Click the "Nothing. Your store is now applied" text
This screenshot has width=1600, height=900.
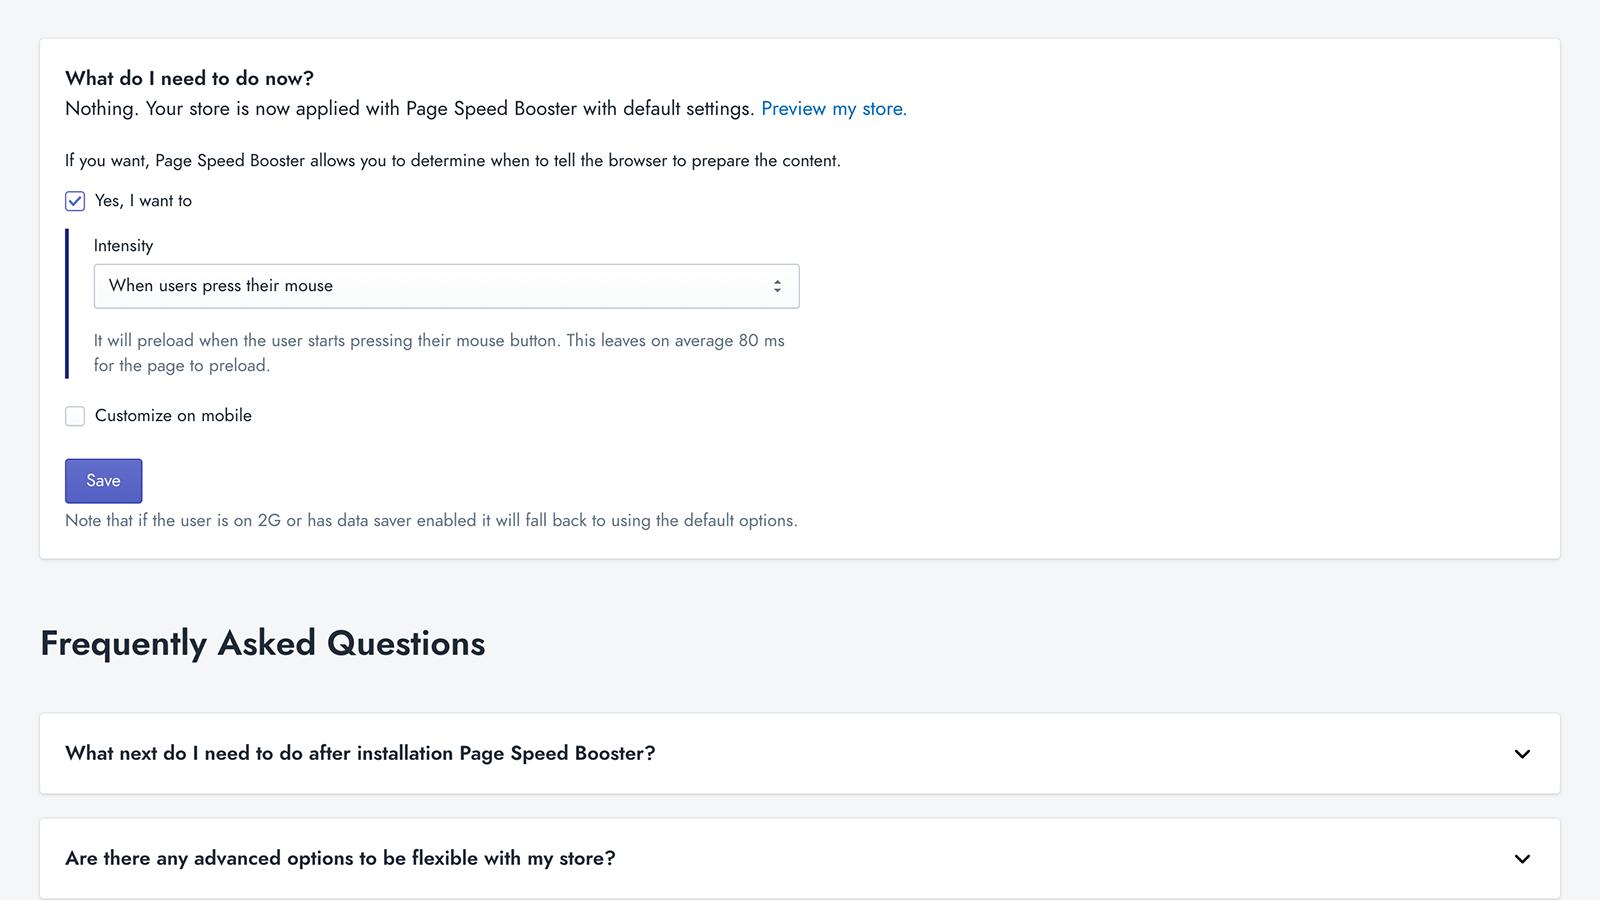point(408,109)
